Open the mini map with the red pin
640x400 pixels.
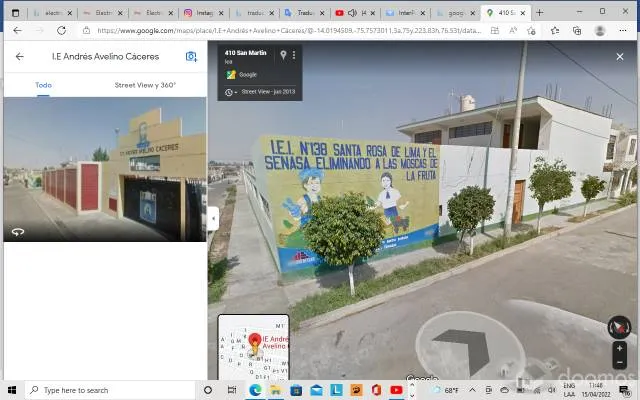point(253,347)
